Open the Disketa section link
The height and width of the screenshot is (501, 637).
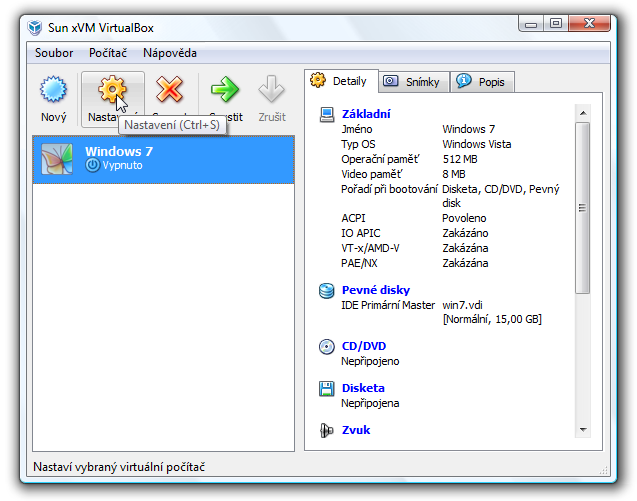(363, 388)
